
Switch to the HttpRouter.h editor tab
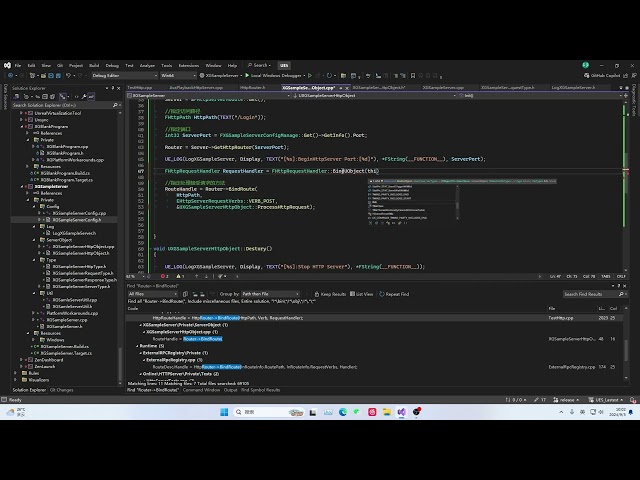(253, 87)
